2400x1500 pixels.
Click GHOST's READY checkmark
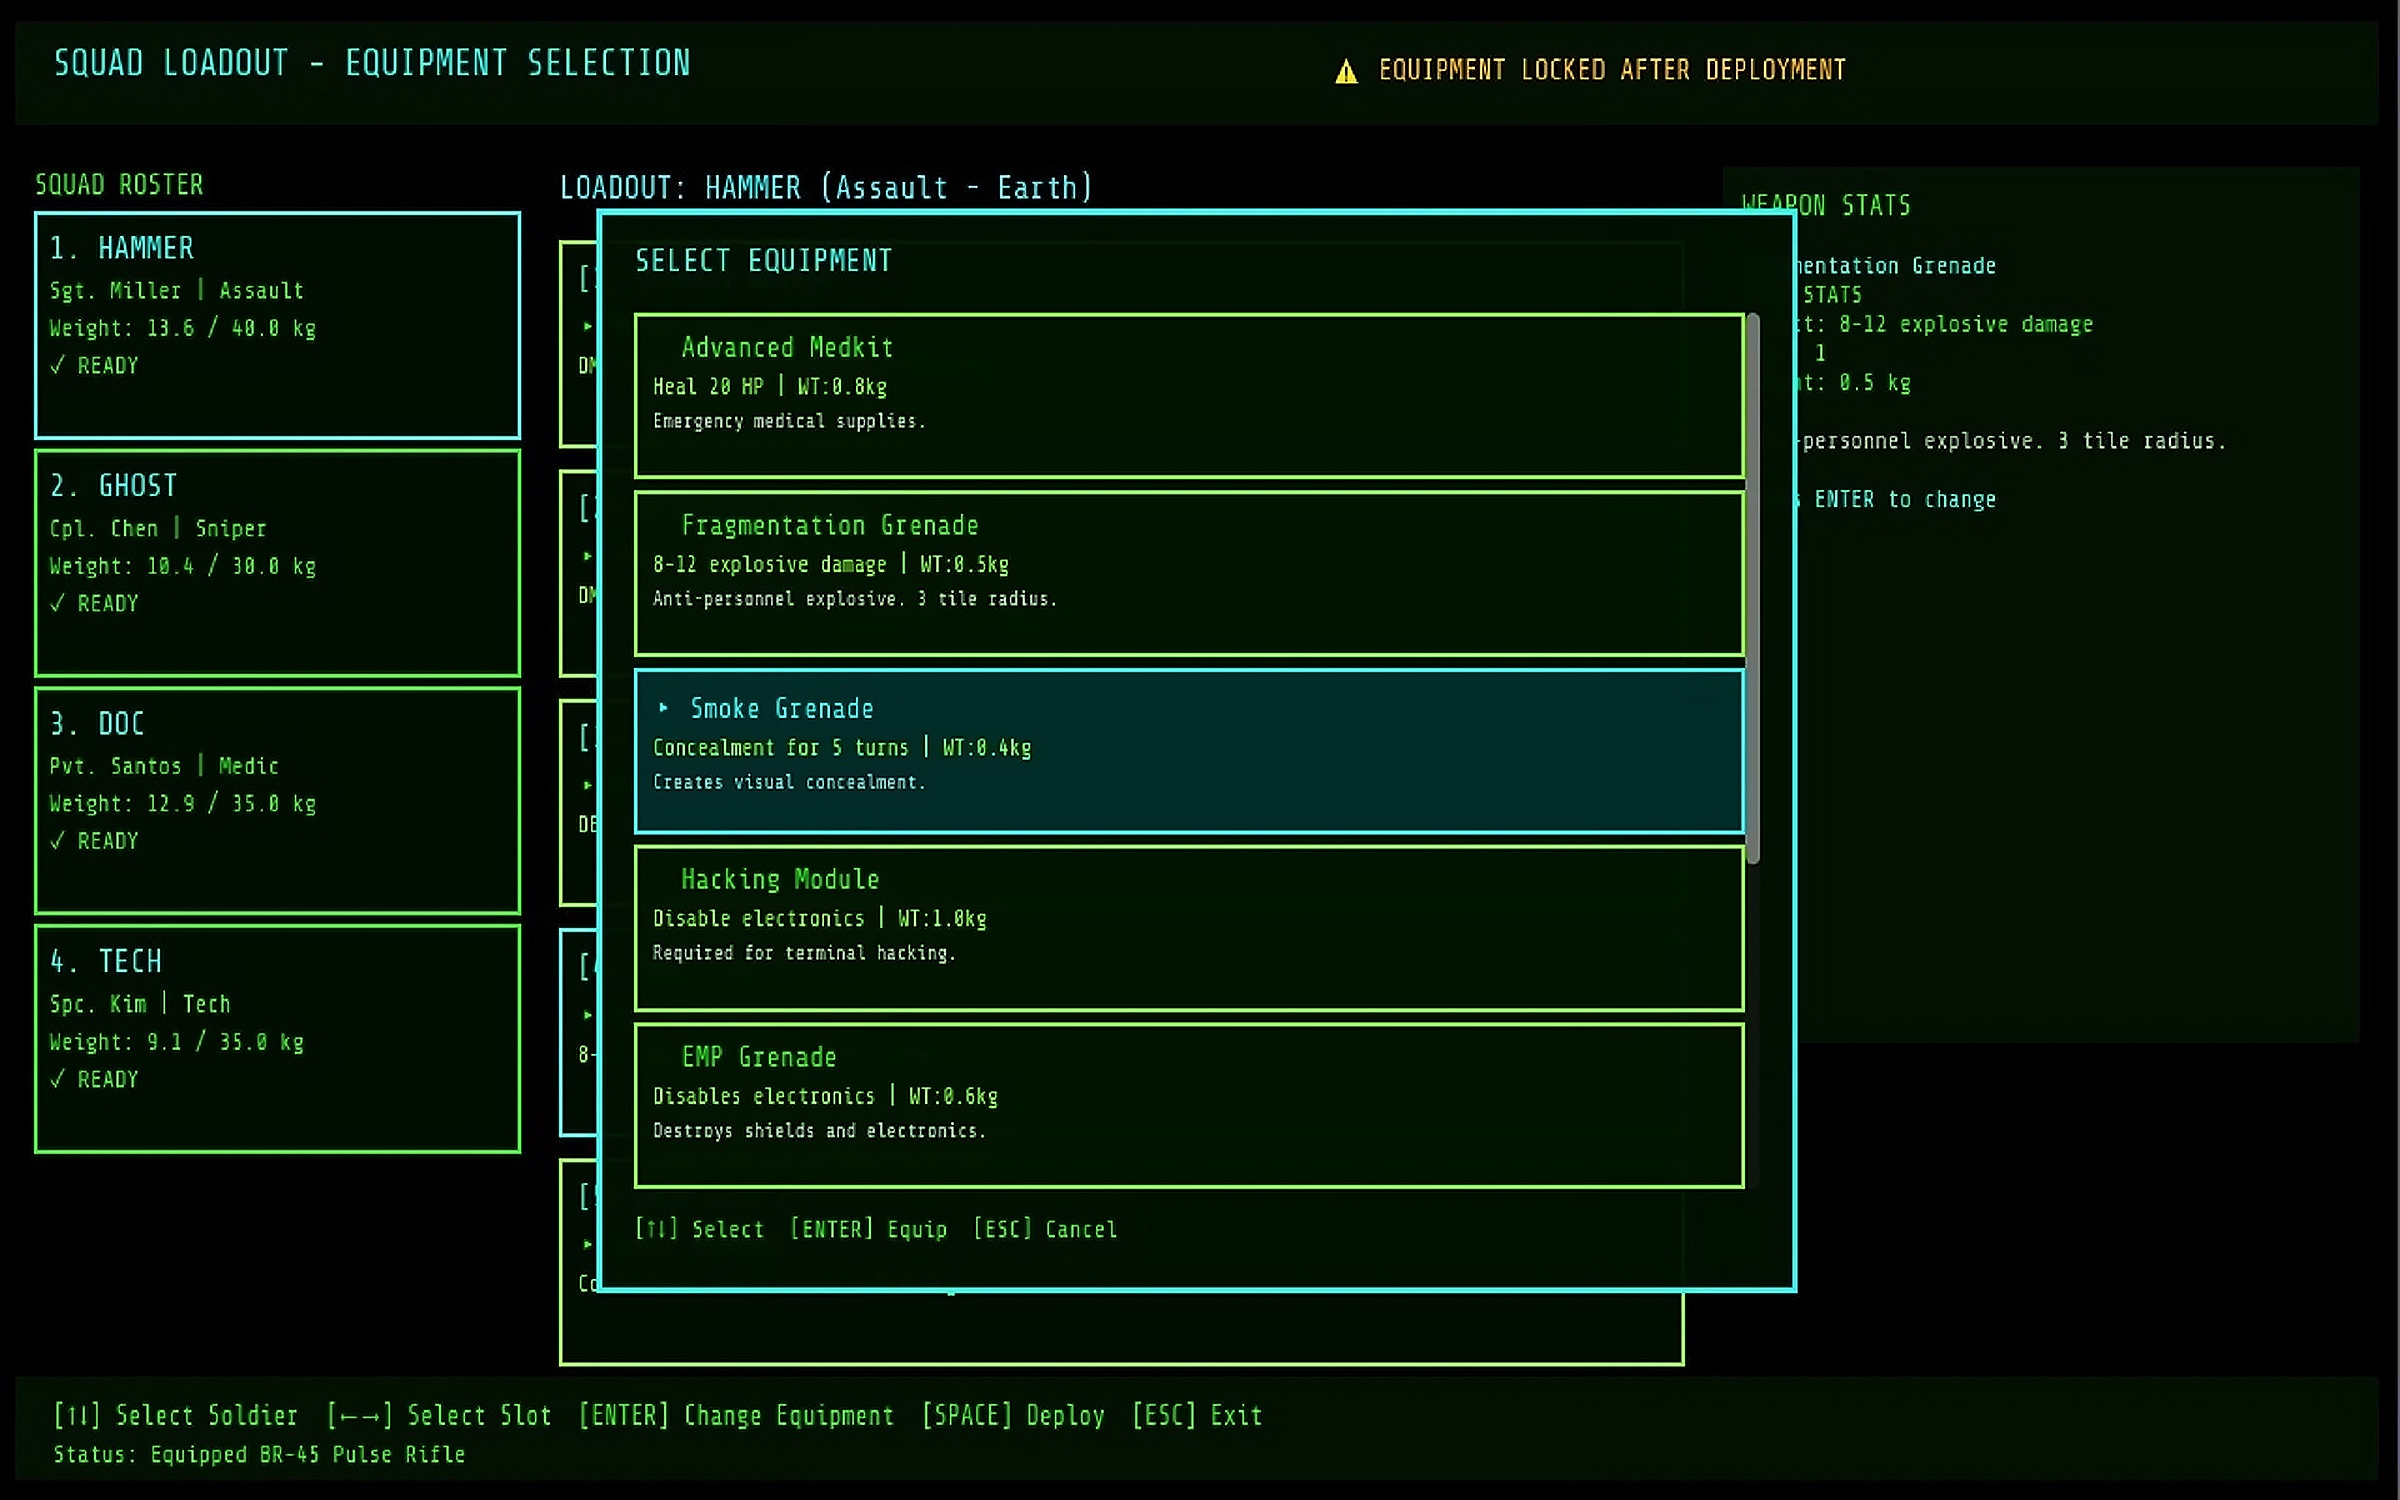pyautogui.click(x=57, y=603)
